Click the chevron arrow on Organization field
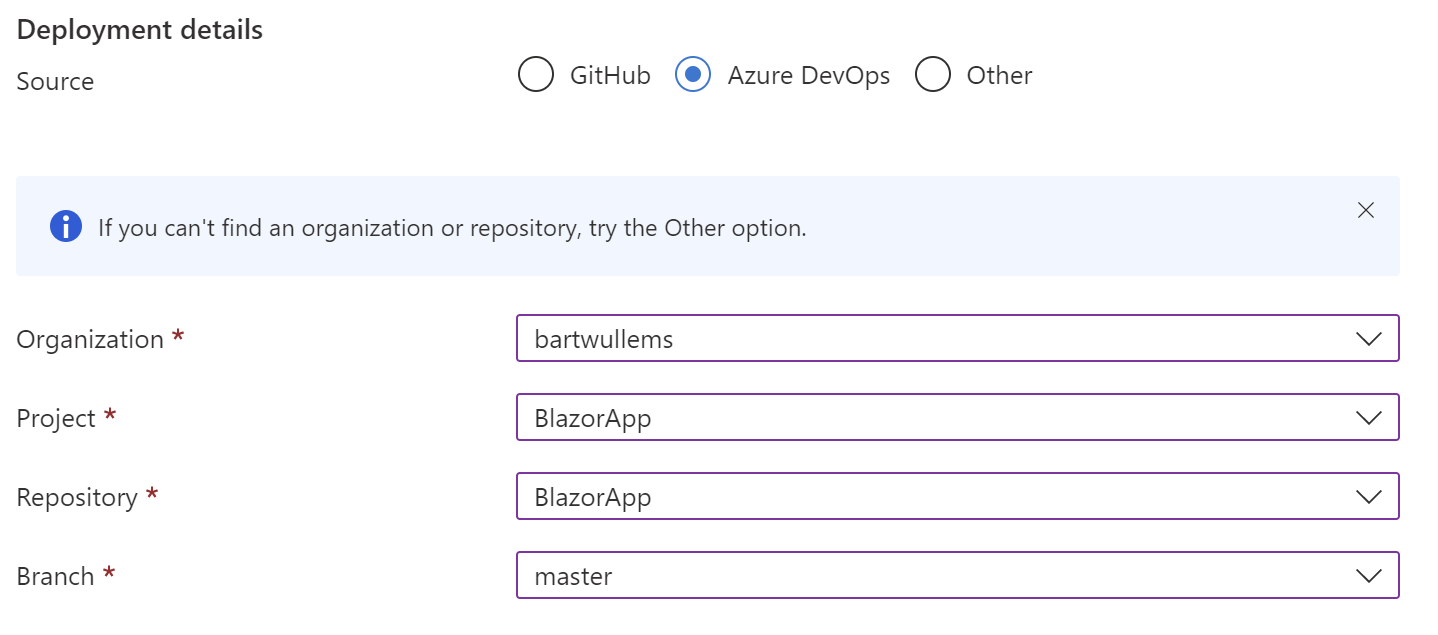This screenshot has width=1438, height=635. [x=1368, y=339]
